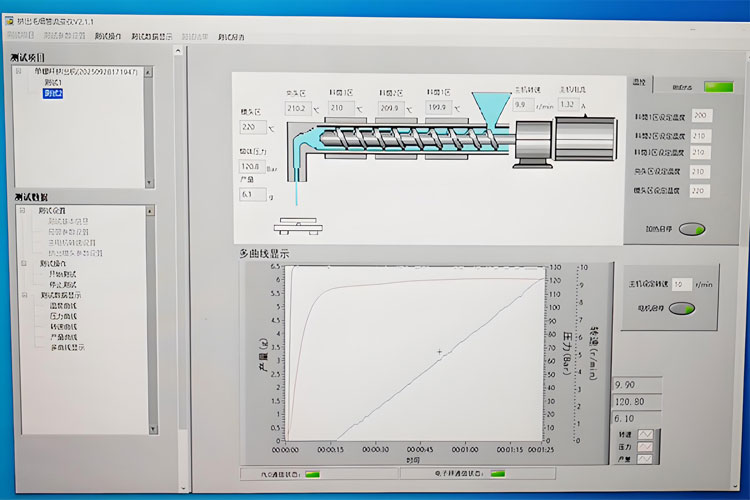
Task: Toggle the 电机启停 motor switch
Action: [682, 308]
